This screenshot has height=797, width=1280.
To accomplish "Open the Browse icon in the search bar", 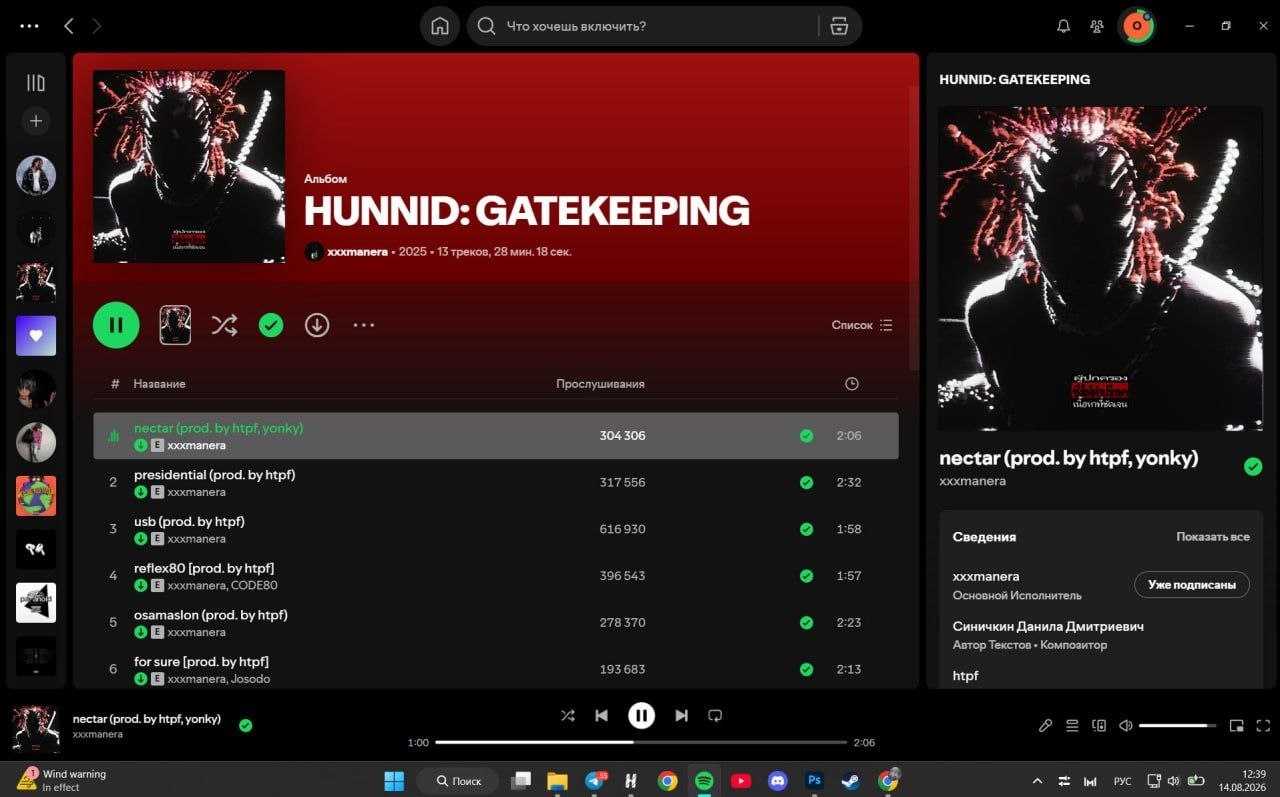I will click(x=839, y=26).
